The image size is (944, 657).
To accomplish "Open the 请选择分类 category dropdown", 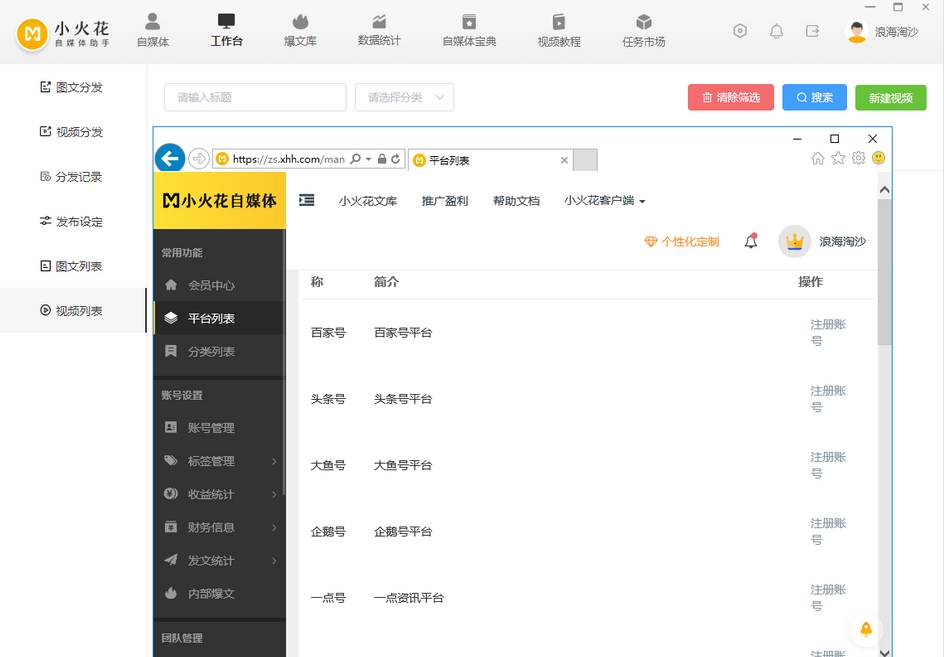I will click(x=404, y=97).
